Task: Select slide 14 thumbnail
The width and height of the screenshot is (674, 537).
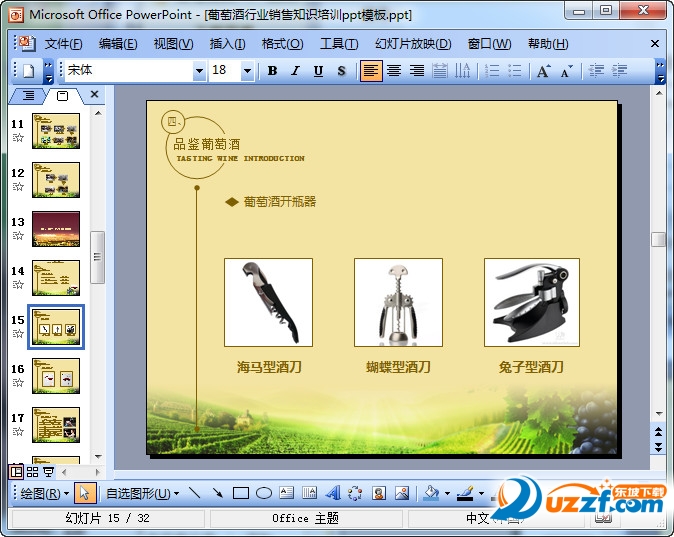Action: (x=56, y=278)
